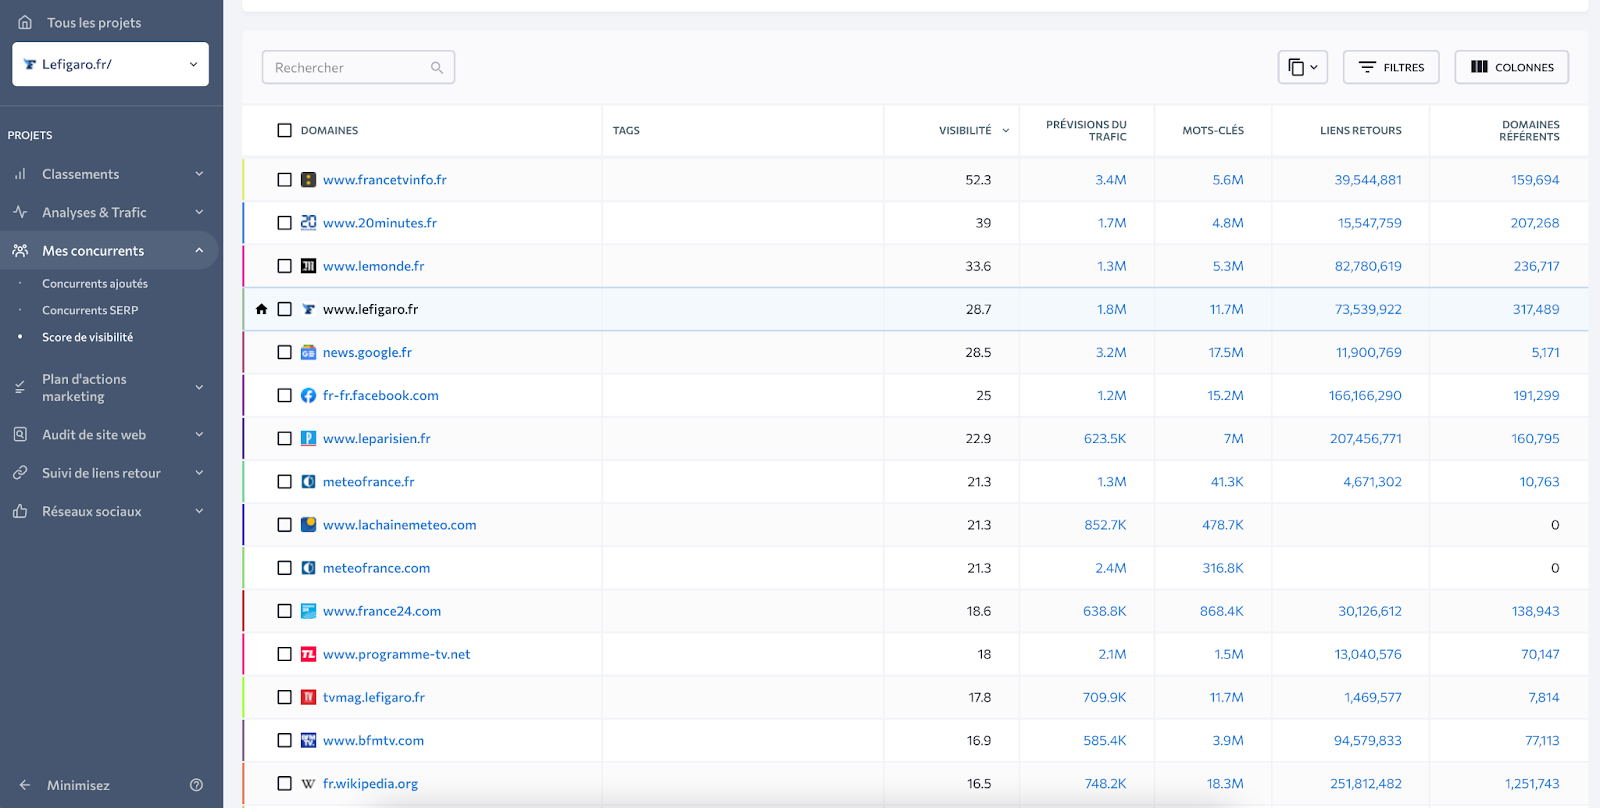Click the help question mark icon
This screenshot has width=1600, height=808.
(196, 785)
